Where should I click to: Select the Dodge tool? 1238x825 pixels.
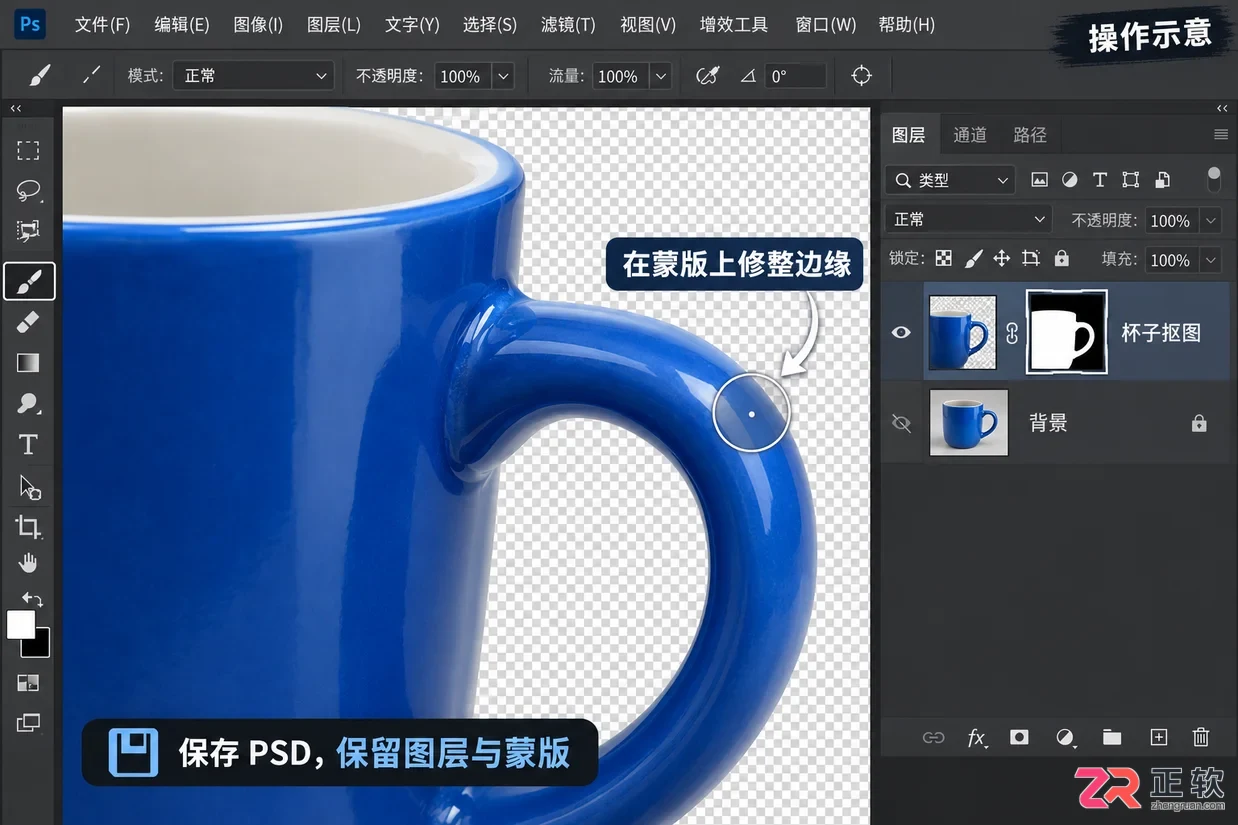(x=28, y=403)
